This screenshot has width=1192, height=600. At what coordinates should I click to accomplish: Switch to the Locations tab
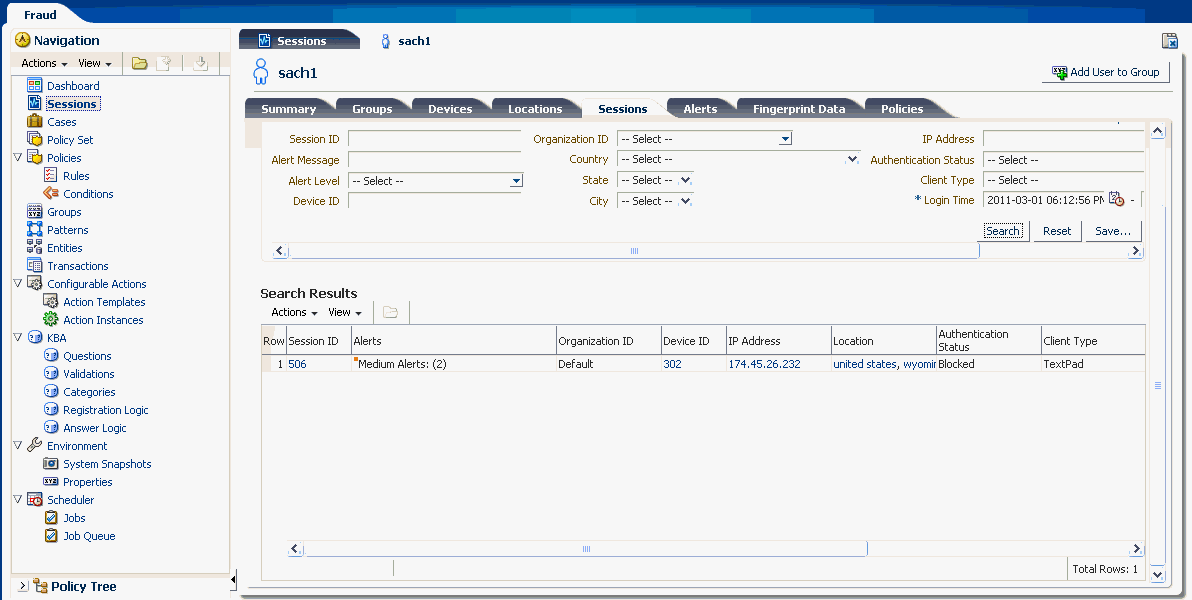(535, 109)
